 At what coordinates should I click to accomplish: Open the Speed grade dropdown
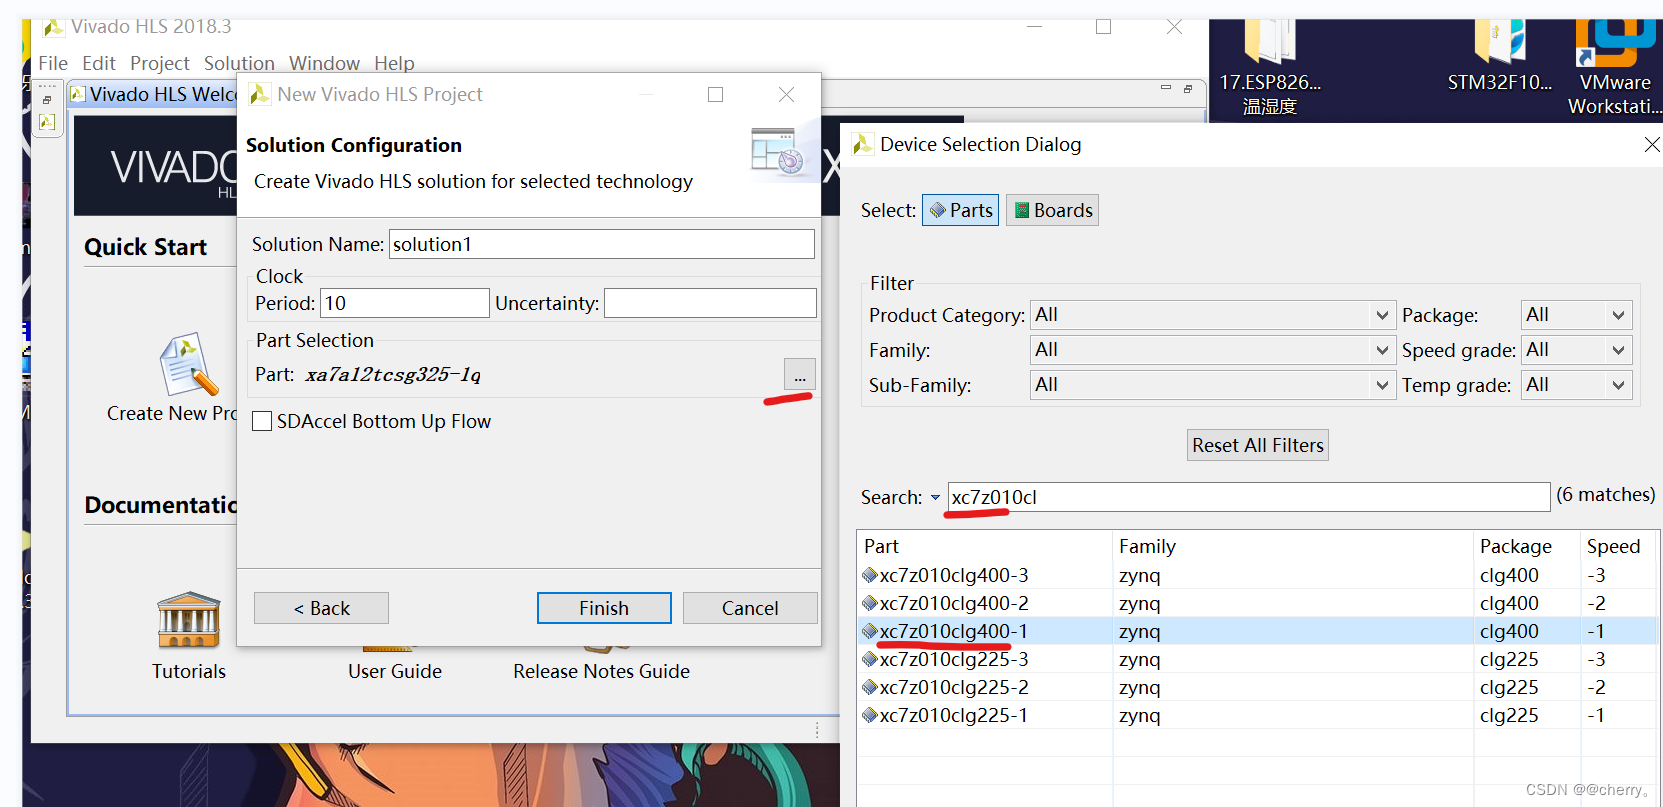tap(1577, 350)
